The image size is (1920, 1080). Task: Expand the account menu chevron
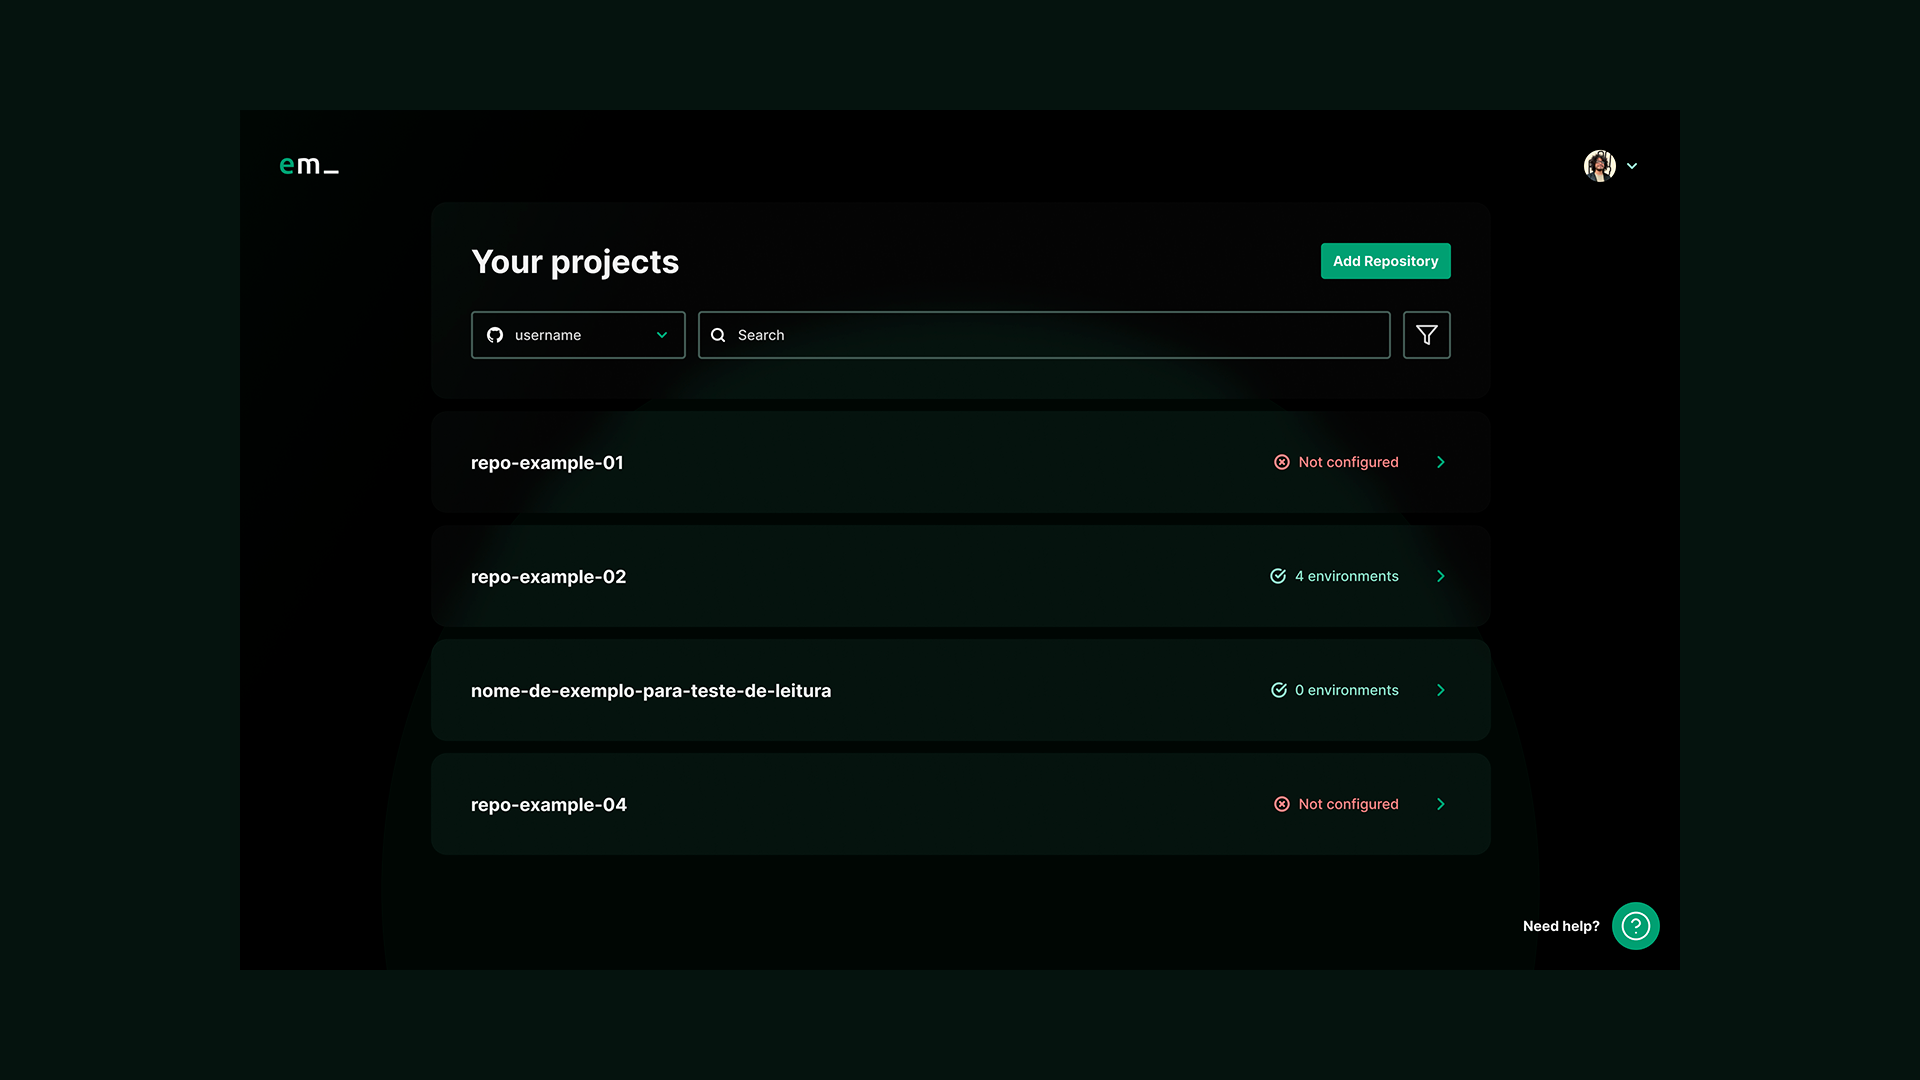1632,166
